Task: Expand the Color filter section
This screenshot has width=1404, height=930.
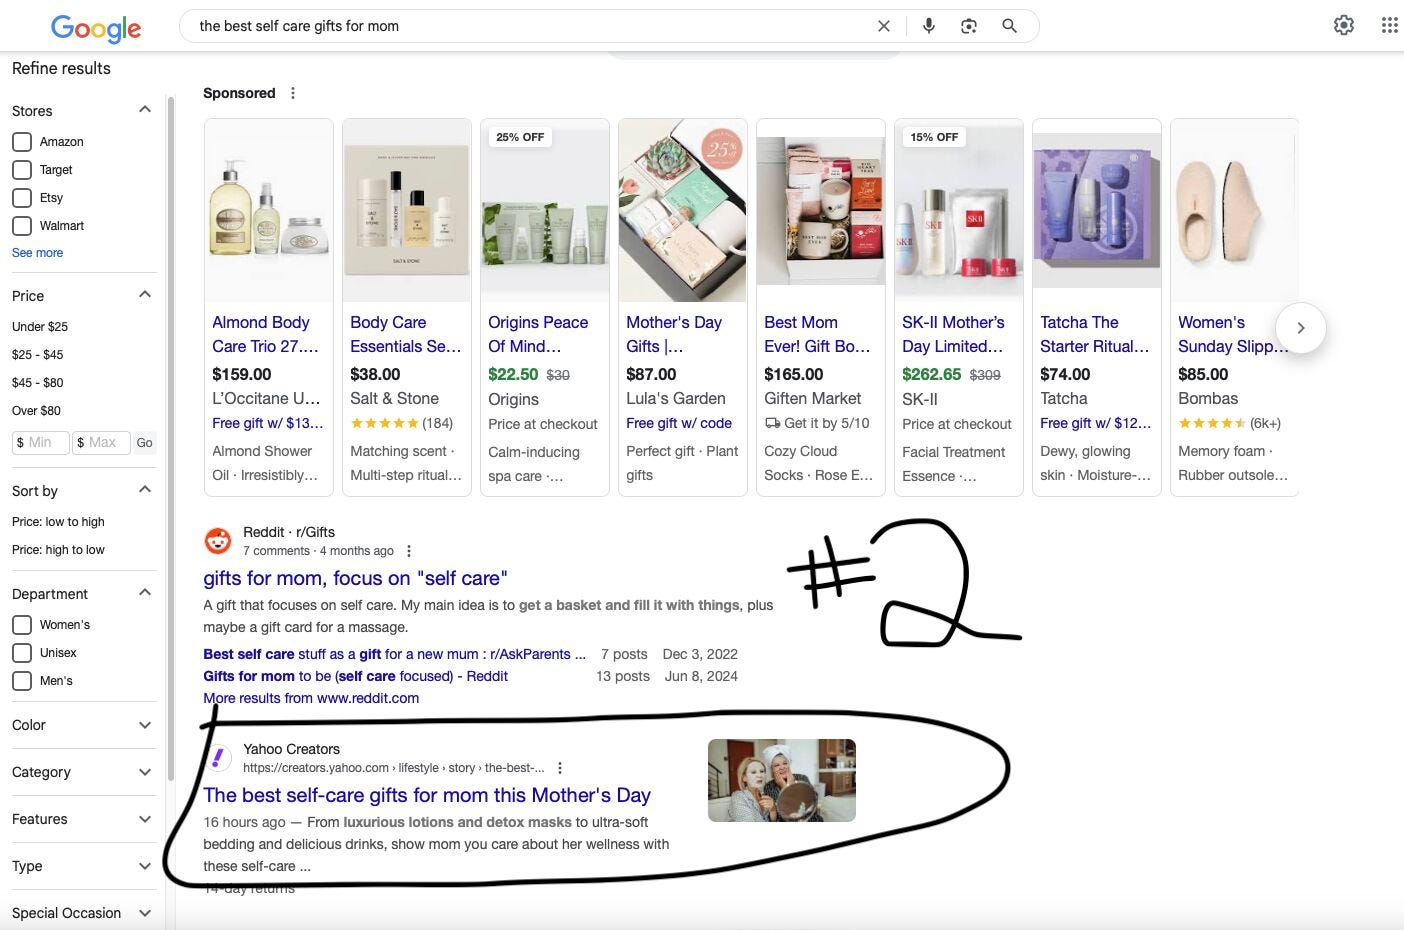Action: click(145, 725)
